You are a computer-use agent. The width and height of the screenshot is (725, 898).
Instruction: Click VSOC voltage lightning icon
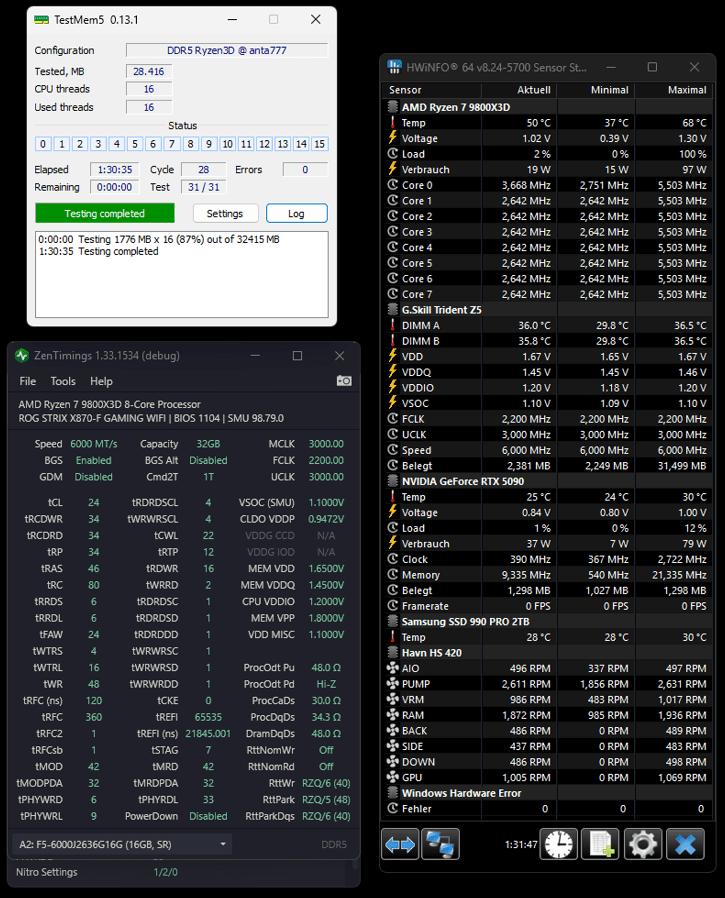[x=392, y=403]
